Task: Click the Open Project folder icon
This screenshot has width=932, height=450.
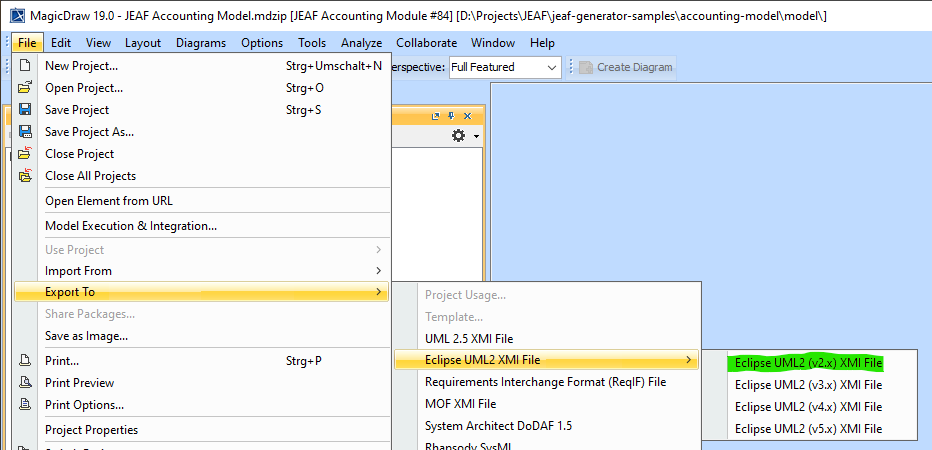Action: 24,88
